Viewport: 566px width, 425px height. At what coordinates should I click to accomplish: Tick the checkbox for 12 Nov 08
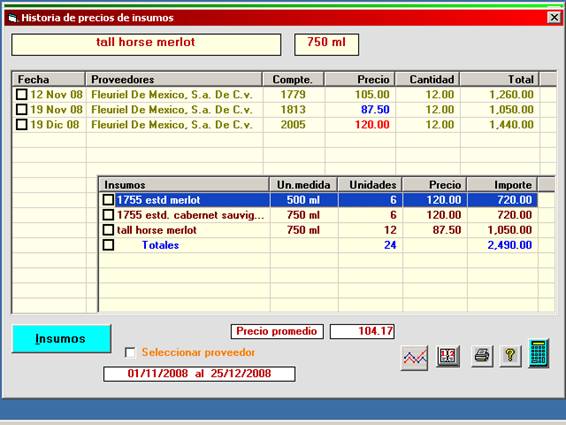[x=22, y=95]
